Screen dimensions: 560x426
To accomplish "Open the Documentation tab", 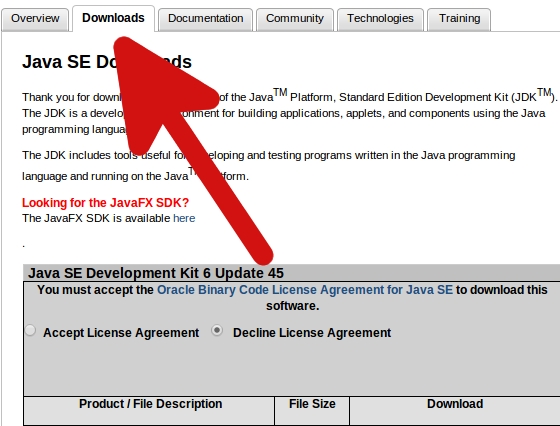I will (x=206, y=19).
